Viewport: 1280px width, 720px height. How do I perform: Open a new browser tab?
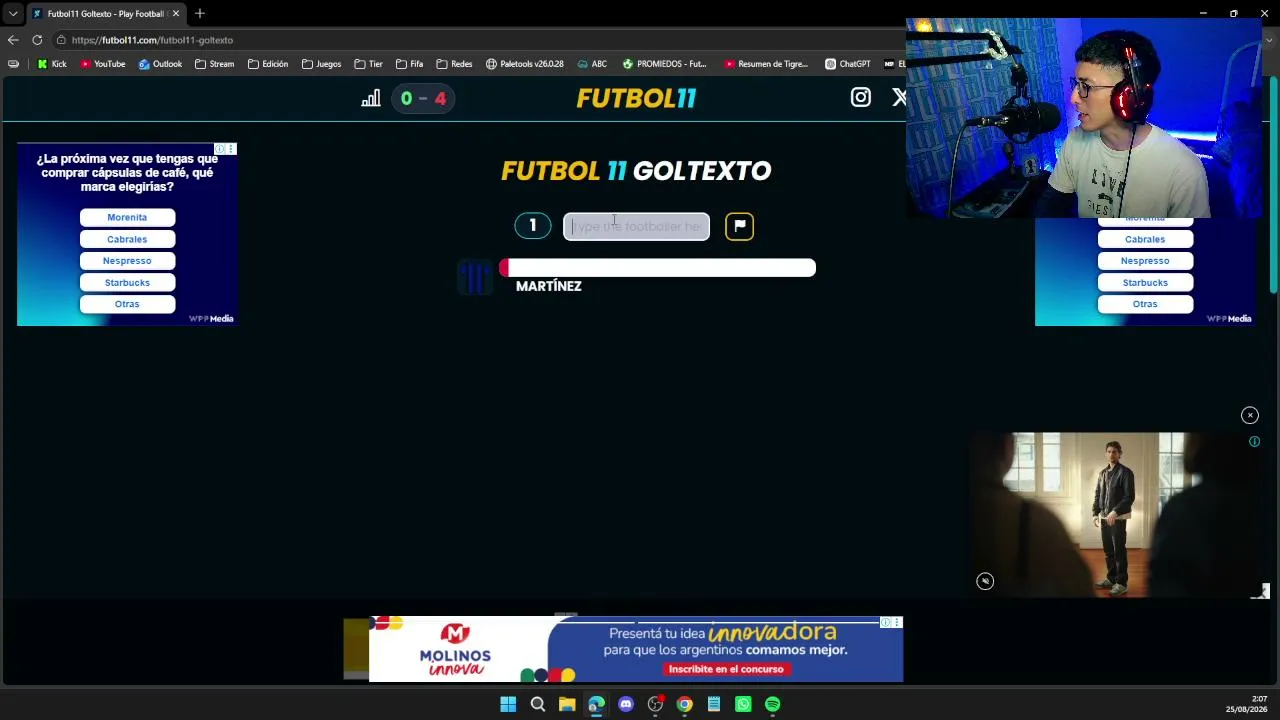click(200, 14)
